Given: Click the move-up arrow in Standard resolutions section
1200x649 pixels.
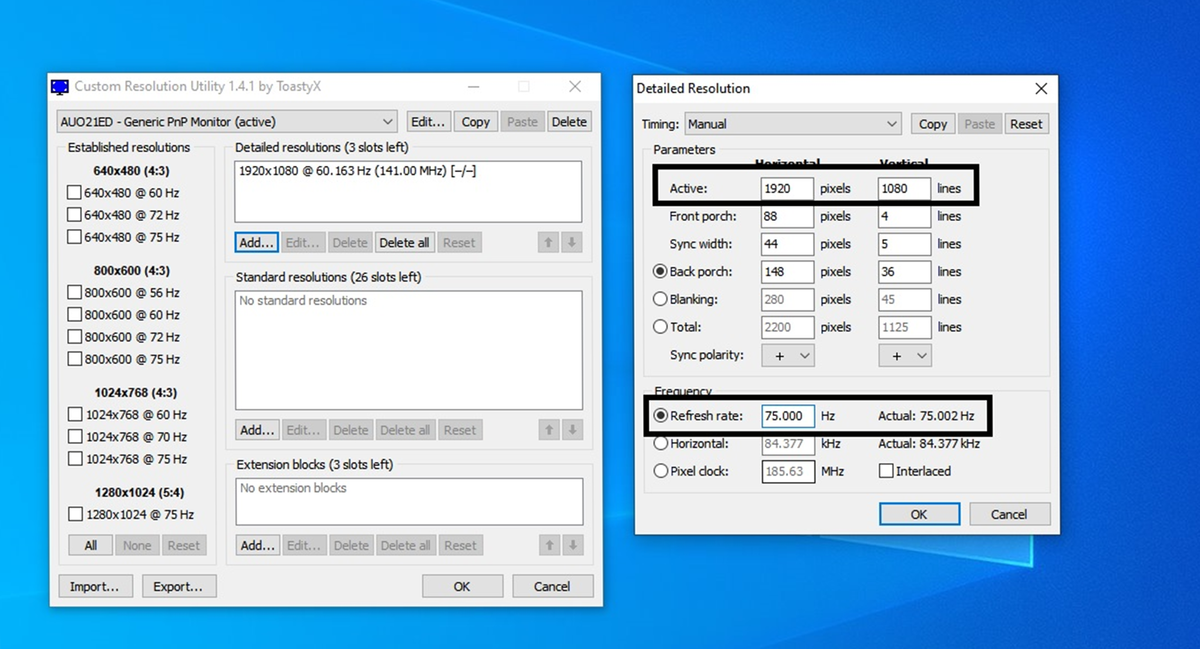Looking at the screenshot, I should pos(548,430).
